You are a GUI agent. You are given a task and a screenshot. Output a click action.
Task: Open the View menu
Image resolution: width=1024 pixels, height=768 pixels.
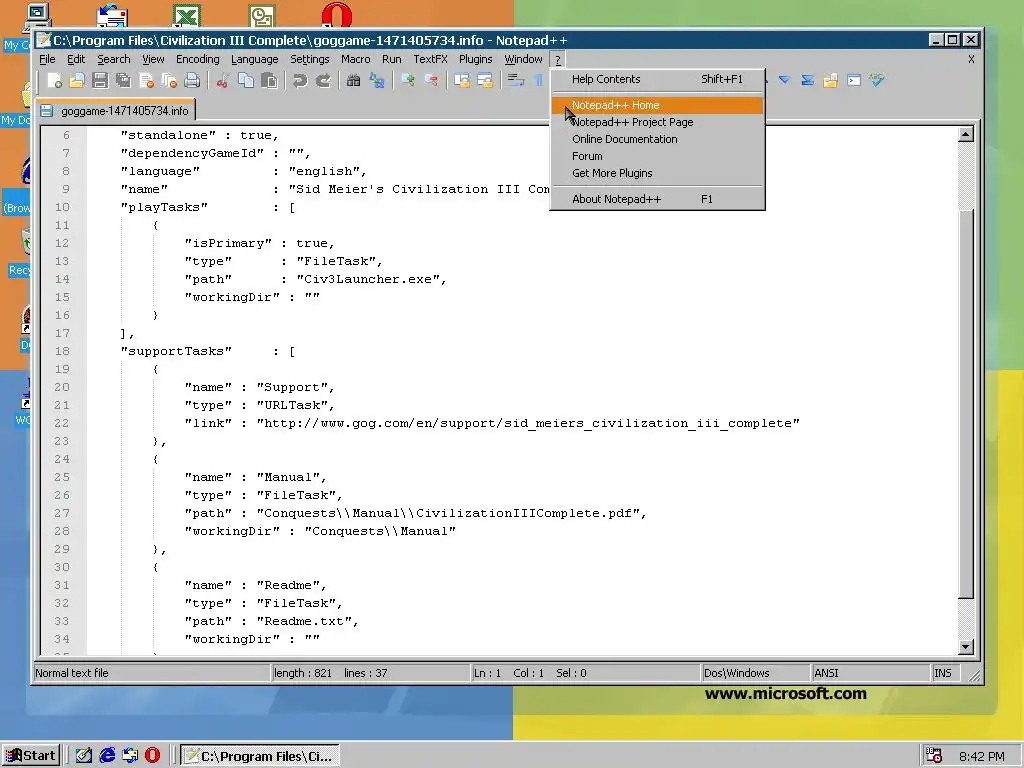[x=153, y=59]
